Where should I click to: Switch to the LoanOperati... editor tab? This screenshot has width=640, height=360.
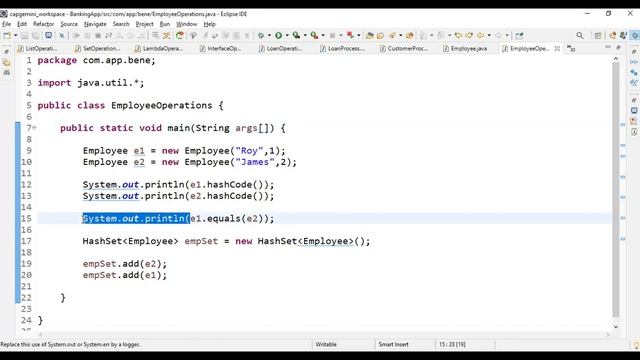click(280, 49)
